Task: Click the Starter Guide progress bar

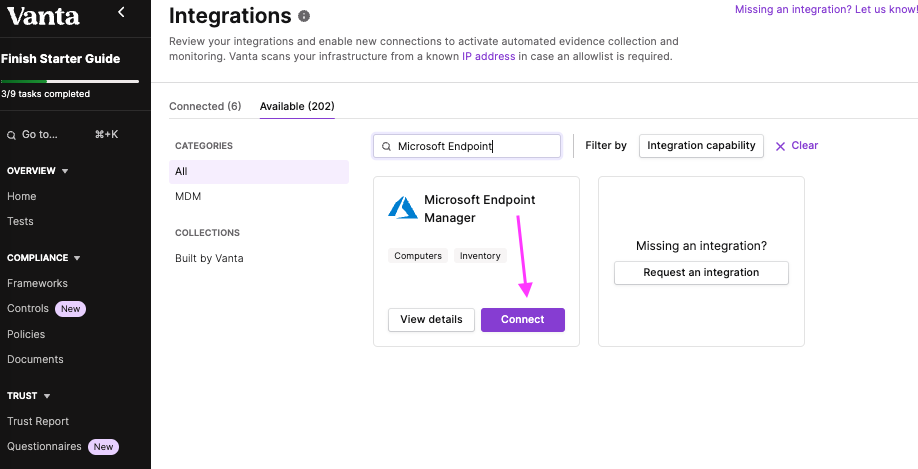Action: pos(70,81)
